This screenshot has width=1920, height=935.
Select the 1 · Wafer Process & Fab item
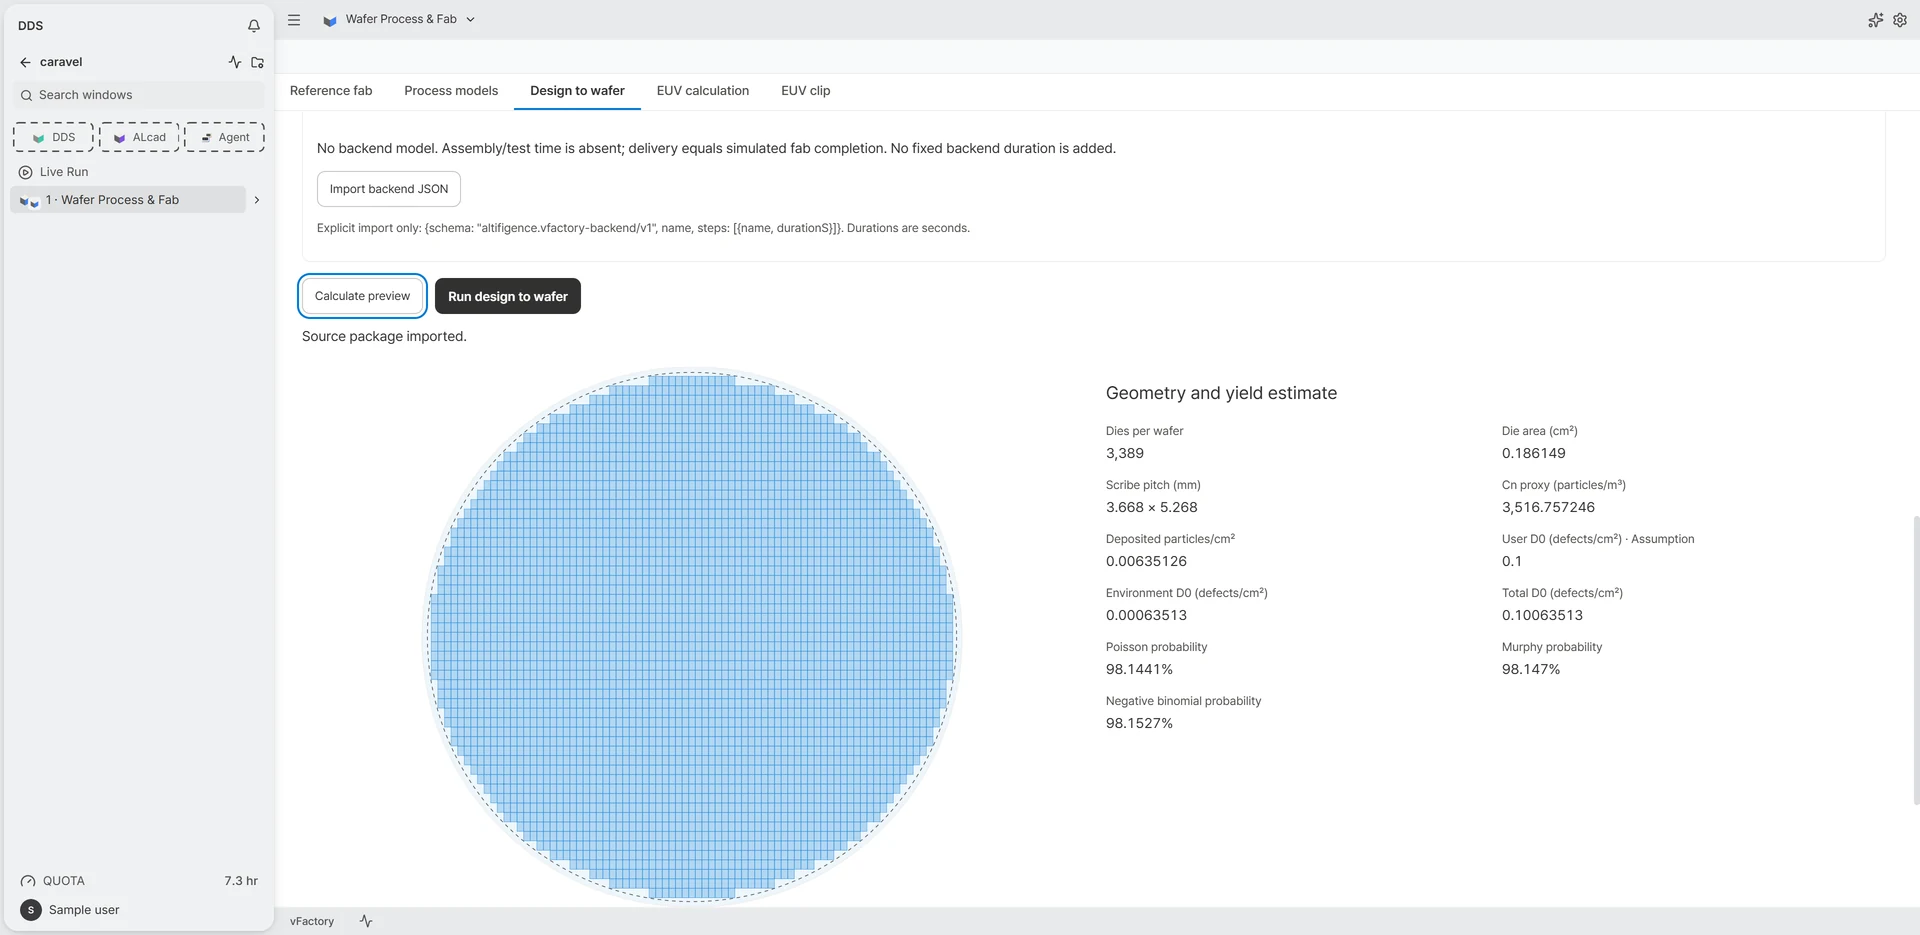128,200
